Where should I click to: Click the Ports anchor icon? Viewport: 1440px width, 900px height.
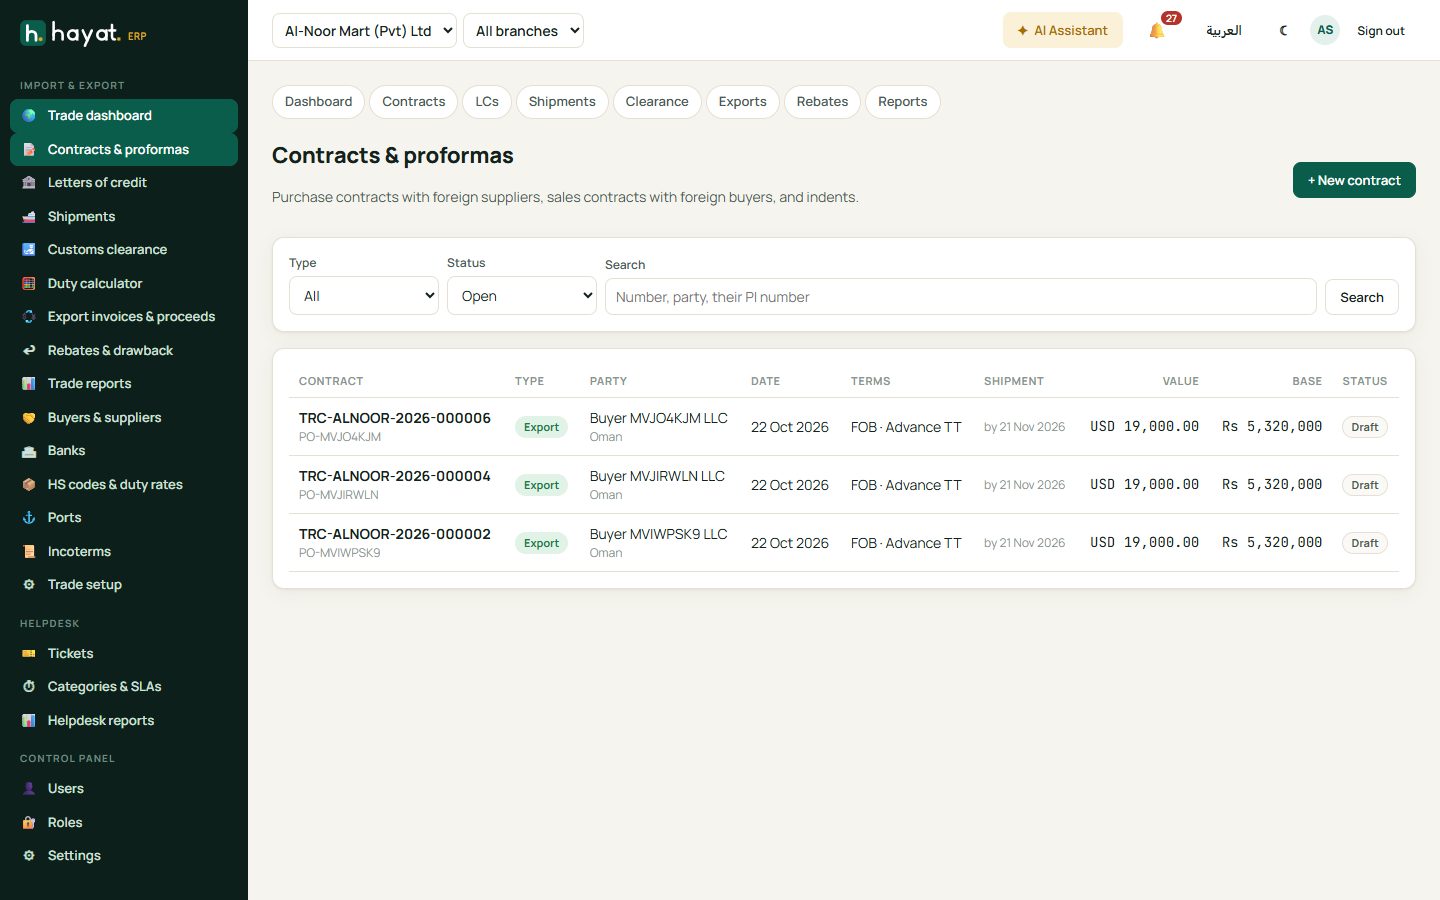[29, 518]
